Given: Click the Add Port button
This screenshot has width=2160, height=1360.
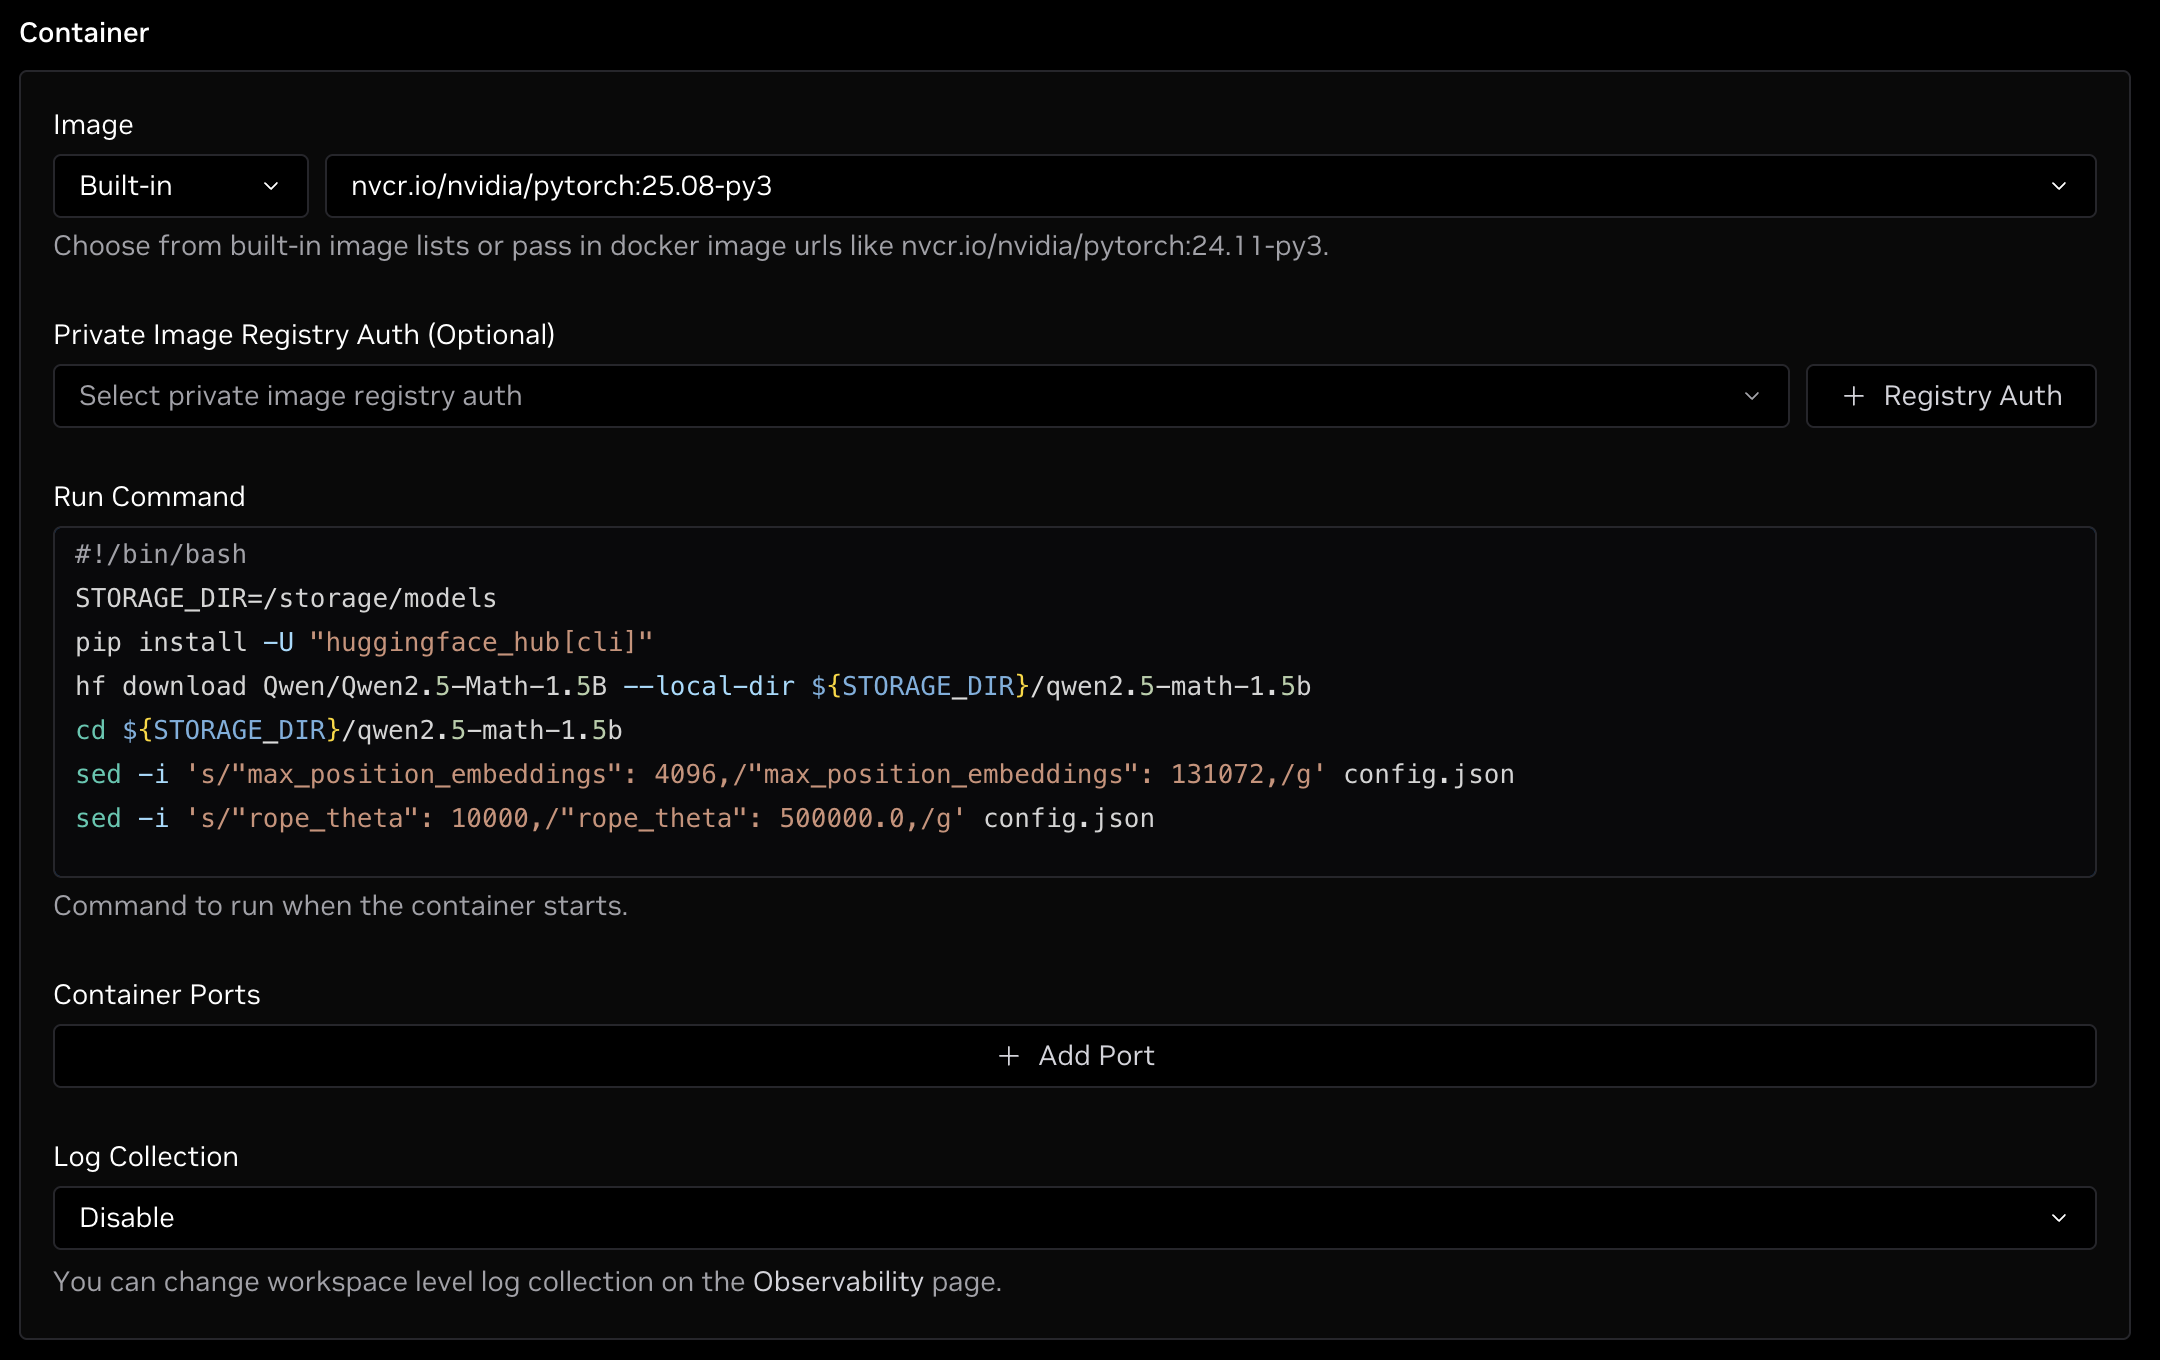Looking at the screenshot, I should tap(1075, 1056).
